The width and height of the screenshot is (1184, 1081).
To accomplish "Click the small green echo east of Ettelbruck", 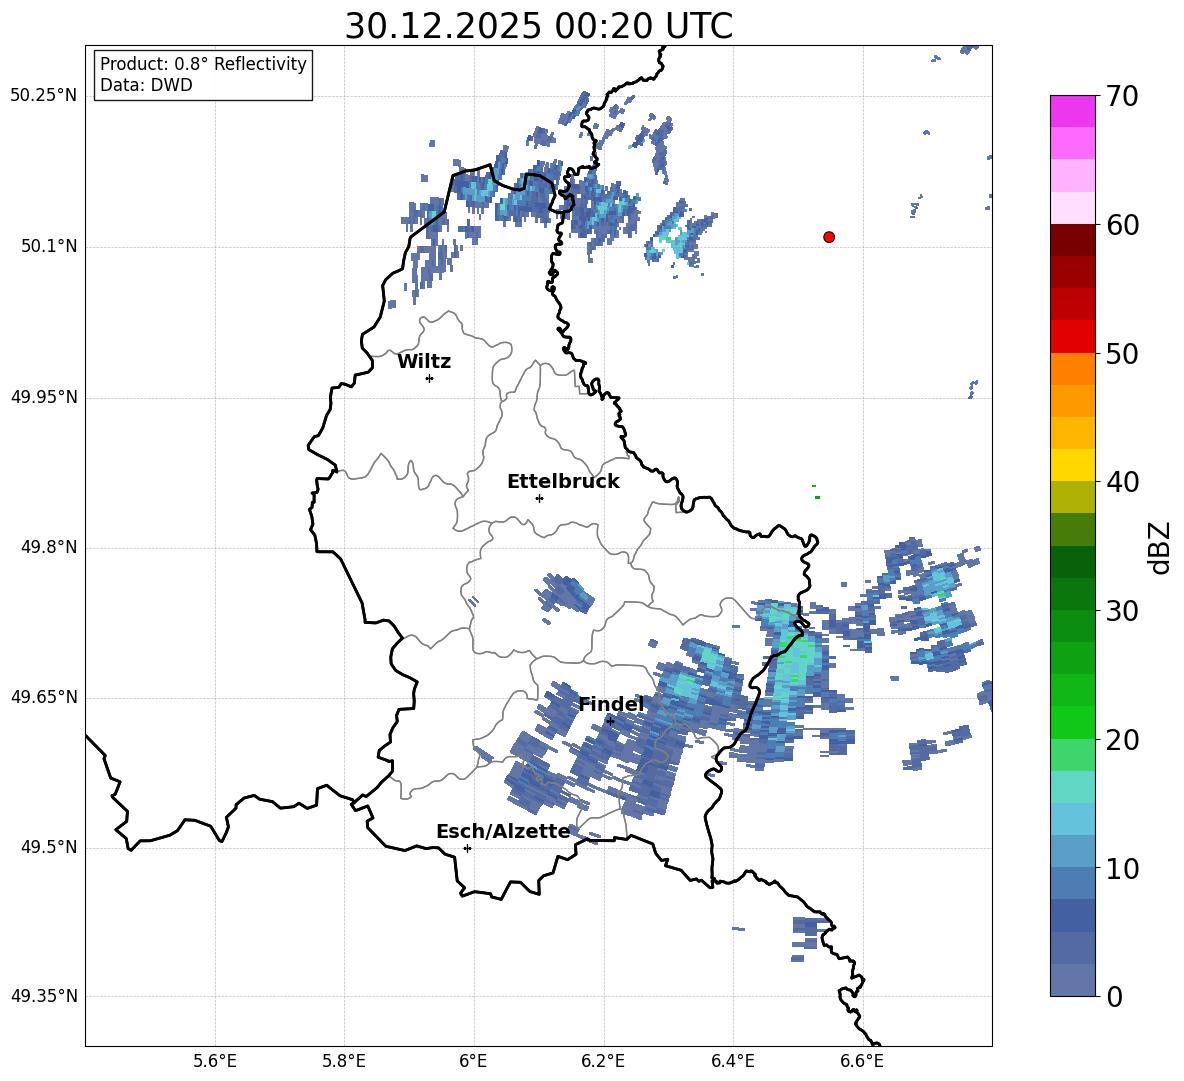I will [817, 497].
